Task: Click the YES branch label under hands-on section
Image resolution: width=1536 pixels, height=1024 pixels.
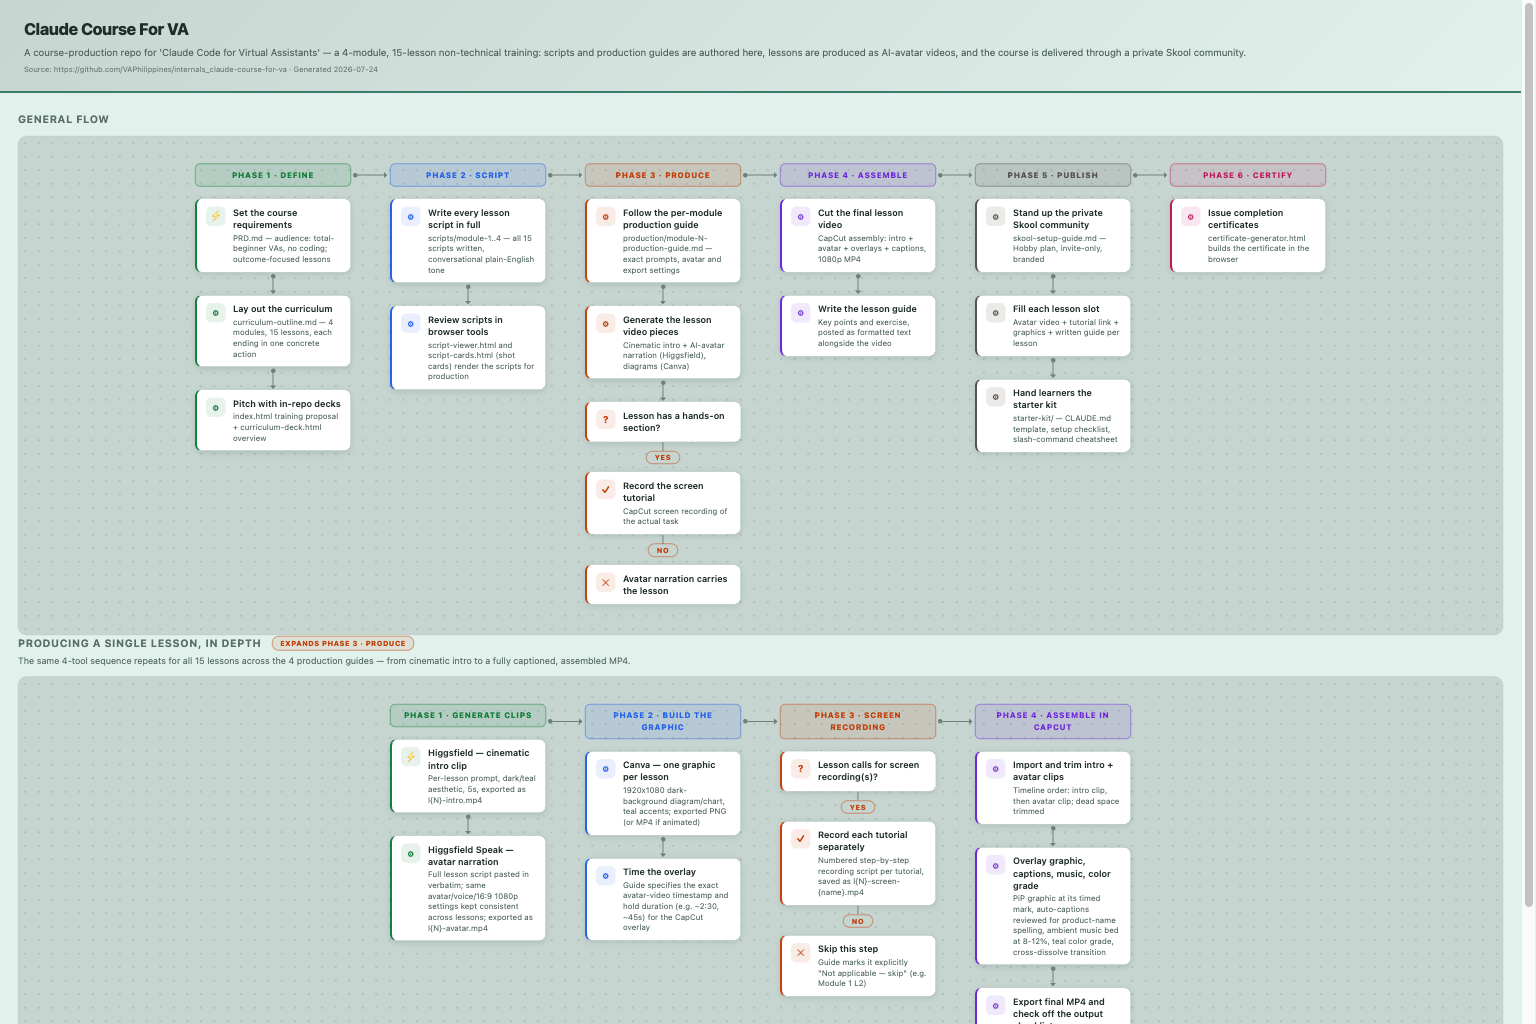Action: click(x=663, y=457)
